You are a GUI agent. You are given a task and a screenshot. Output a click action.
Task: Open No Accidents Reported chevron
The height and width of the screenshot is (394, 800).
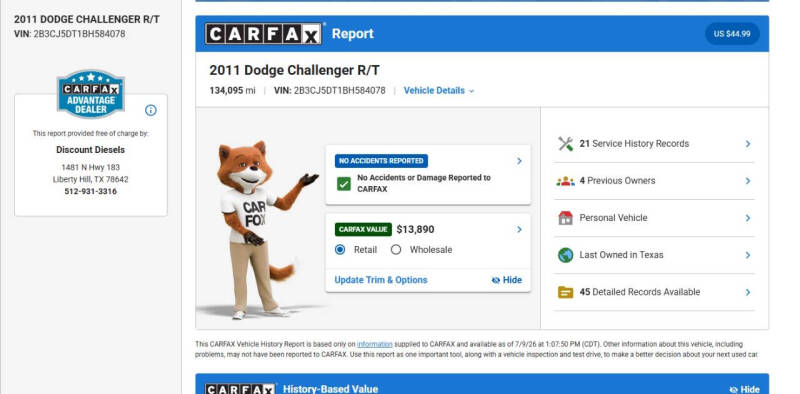(x=519, y=161)
